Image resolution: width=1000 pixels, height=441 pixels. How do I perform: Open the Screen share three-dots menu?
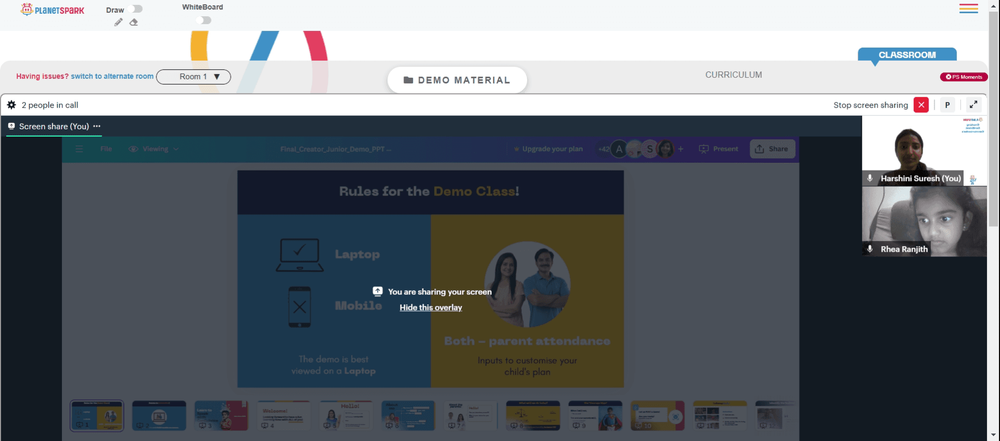click(97, 126)
